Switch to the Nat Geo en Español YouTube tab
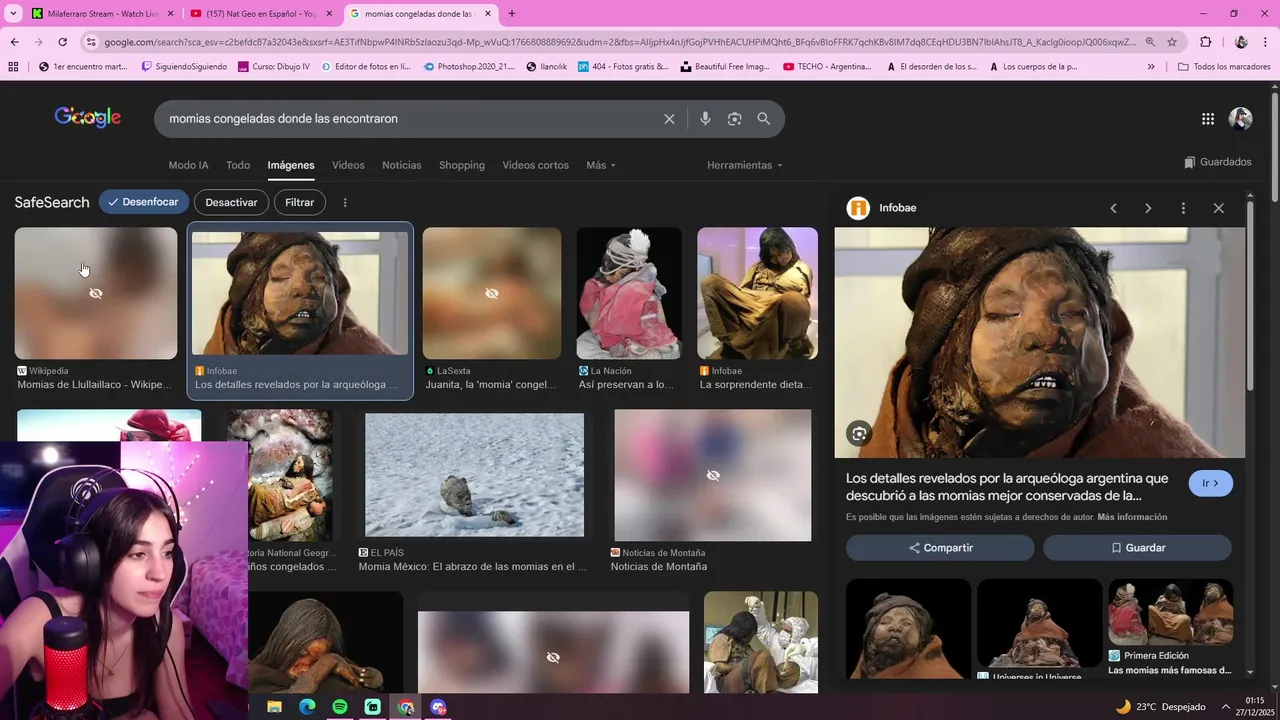Viewport: 1280px width, 720px height. pos(260,14)
